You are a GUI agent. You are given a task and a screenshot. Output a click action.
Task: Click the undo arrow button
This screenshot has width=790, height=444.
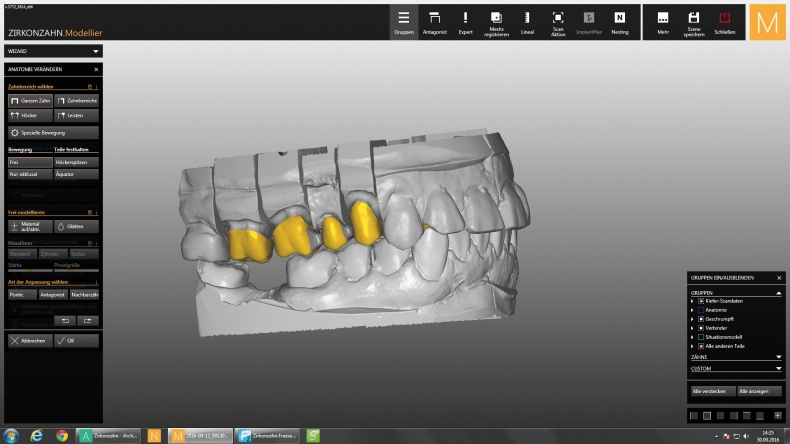(x=65, y=321)
